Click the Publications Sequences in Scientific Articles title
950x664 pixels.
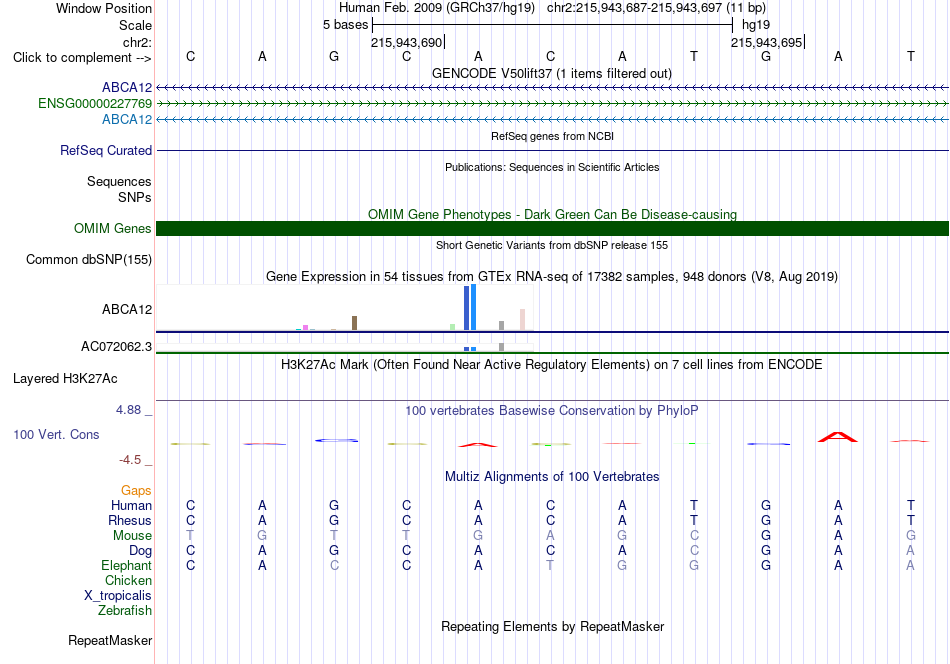pyautogui.click(x=552, y=167)
